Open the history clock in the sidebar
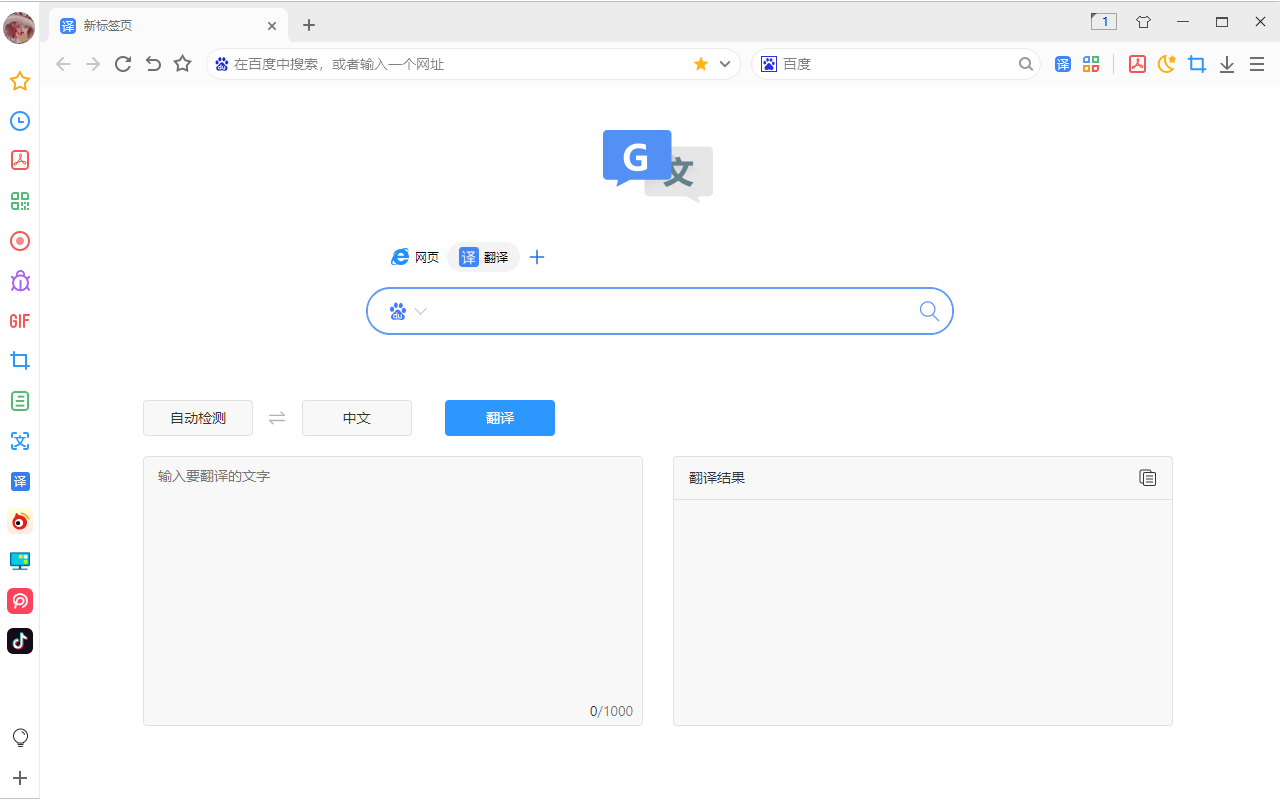This screenshot has width=1280, height=800. (x=20, y=121)
